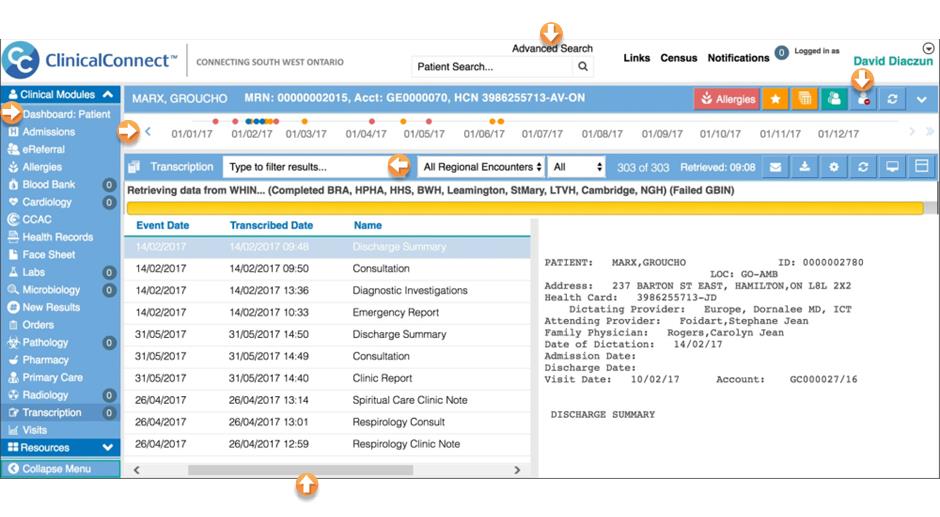
Task: Refresh the Transcription module results
Action: coord(863,167)
